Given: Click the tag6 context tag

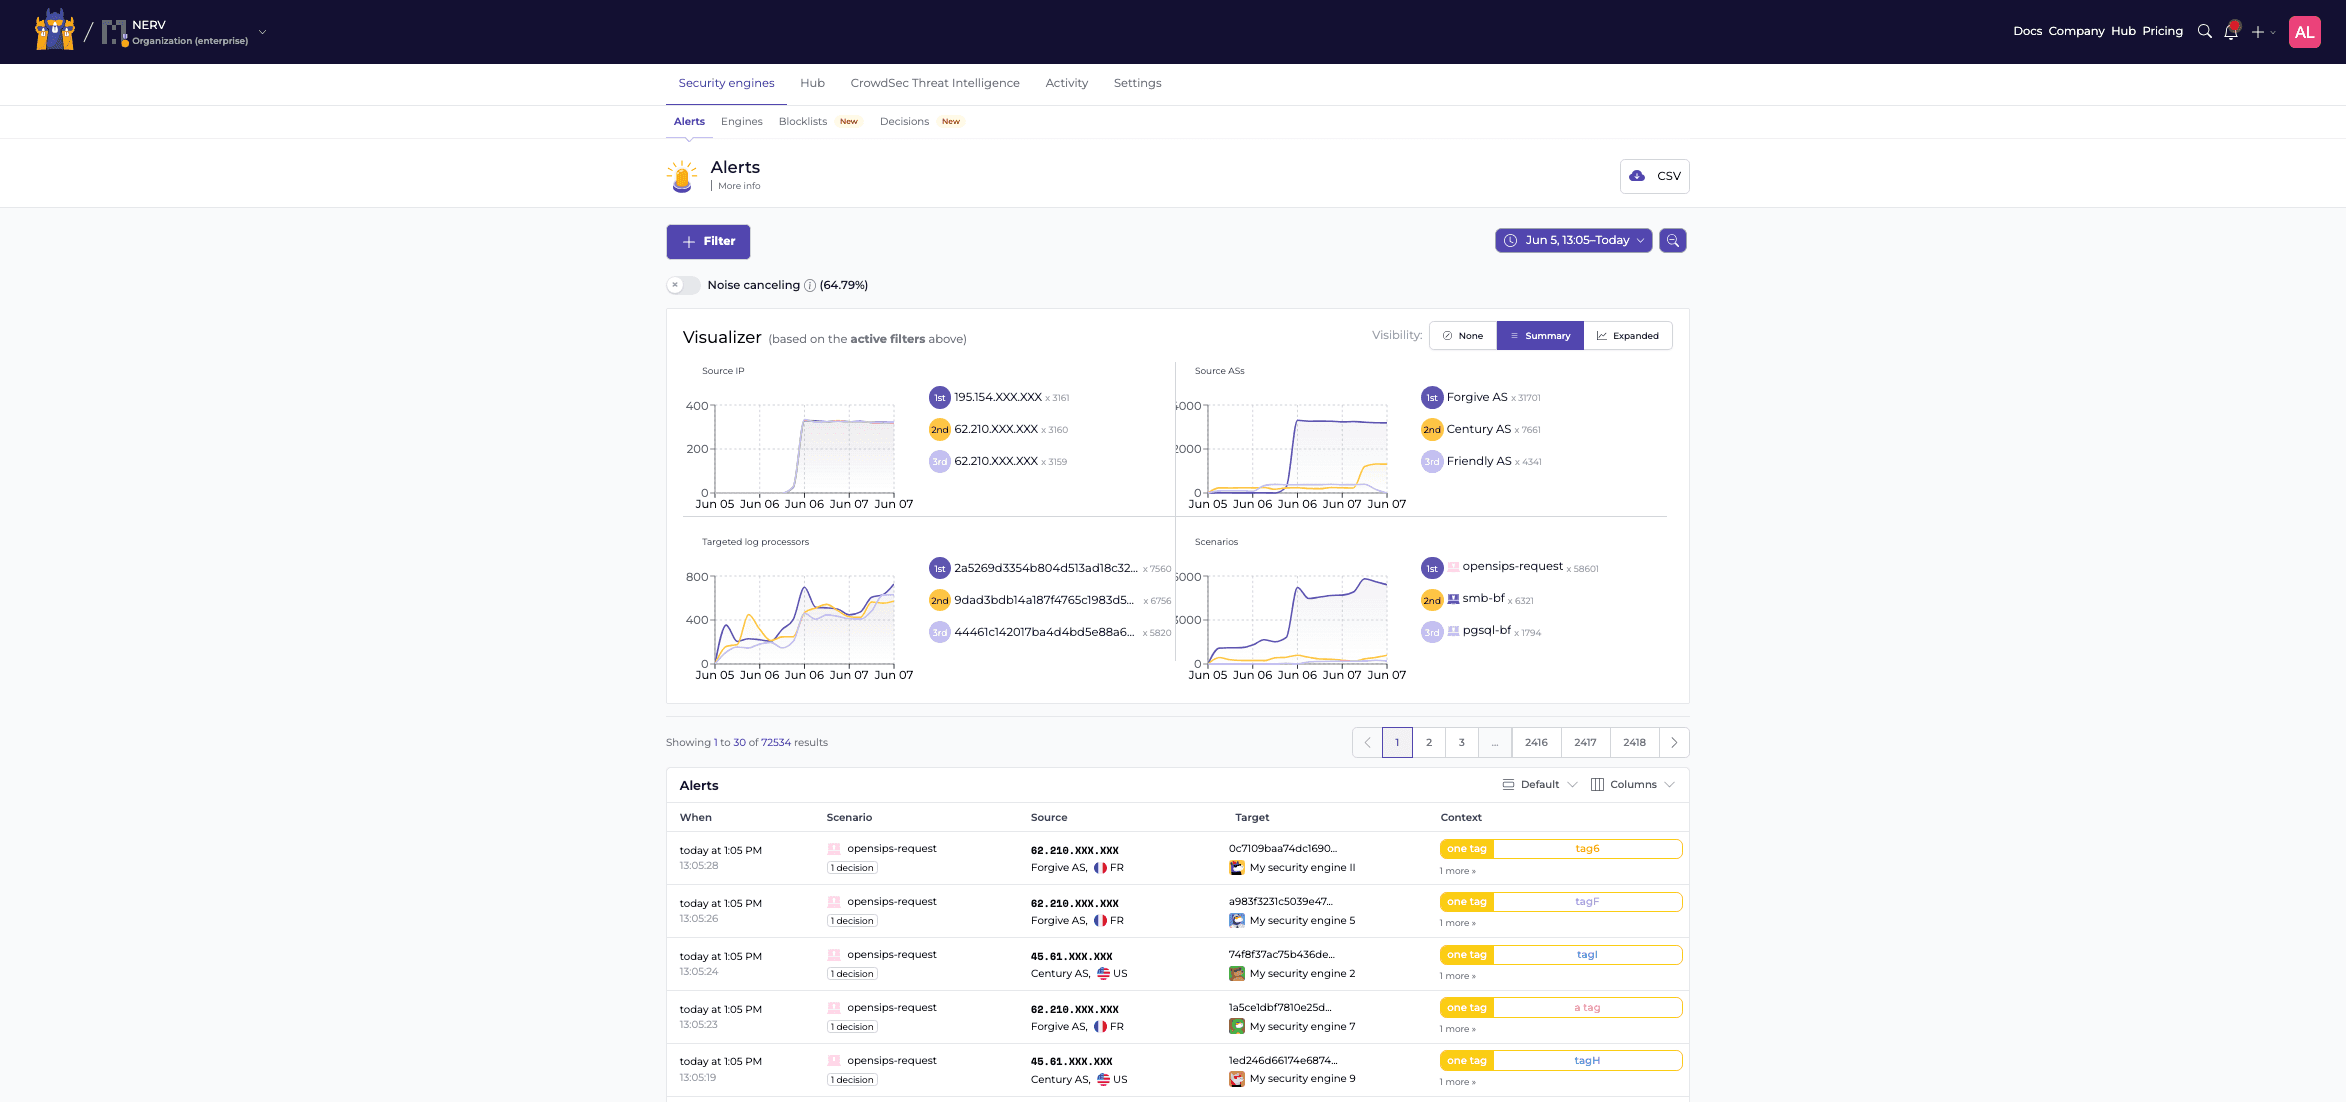Looking at the screenshot, I should (x=1587, y=849).
